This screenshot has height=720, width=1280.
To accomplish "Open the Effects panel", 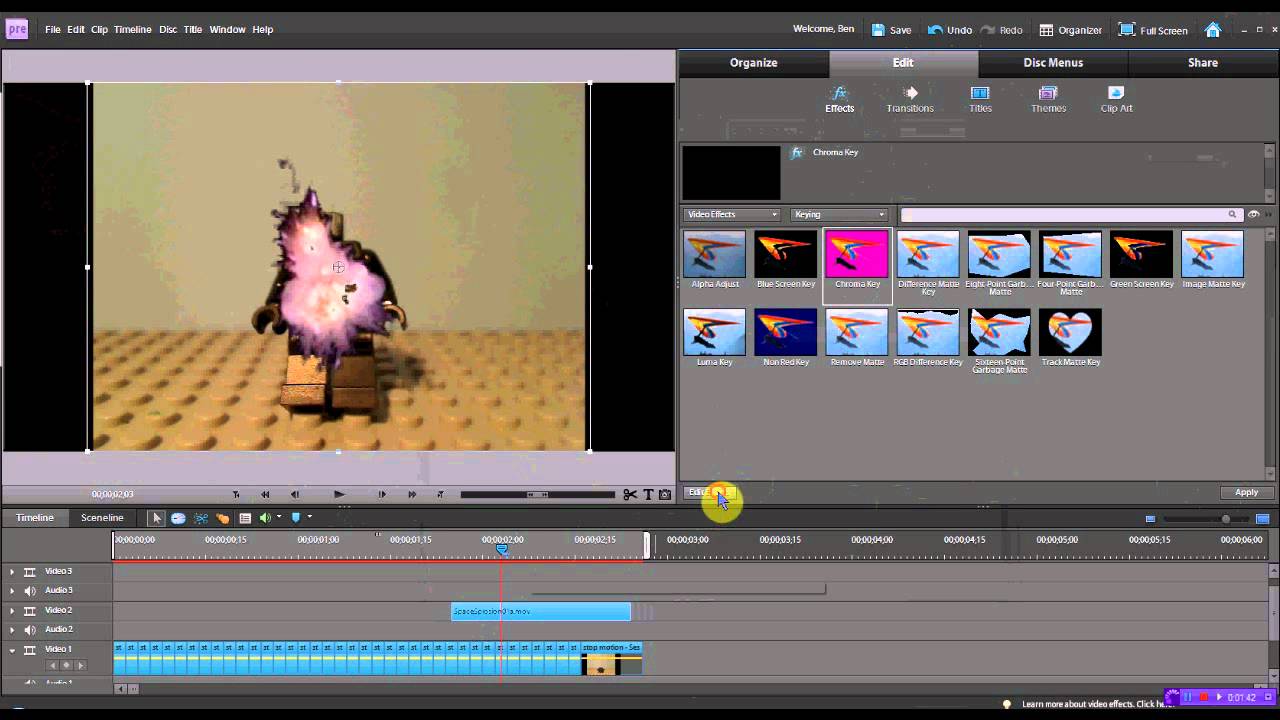I will pyautogui.click(x=840, y=99).
